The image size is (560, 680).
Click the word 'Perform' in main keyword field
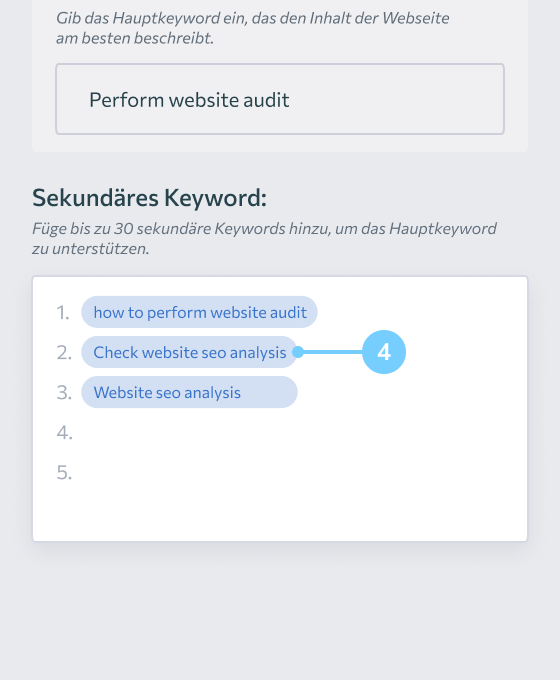click(126, 100)
